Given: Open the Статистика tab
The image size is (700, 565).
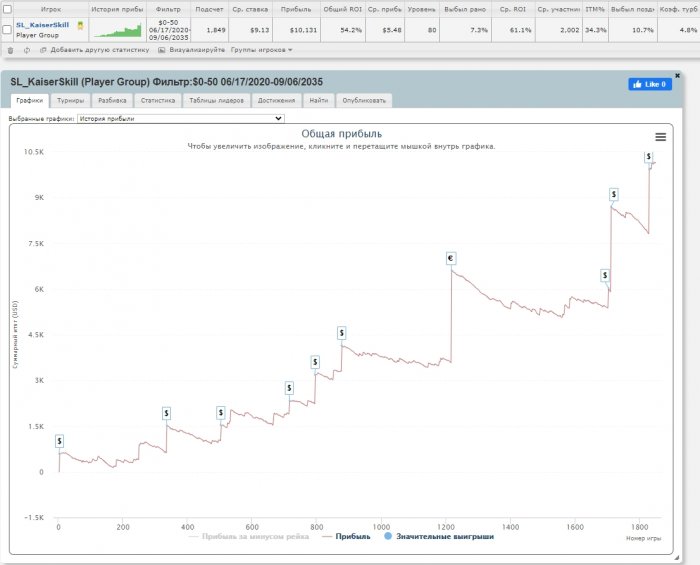Looking at the screenshot, I should point(158,100).
